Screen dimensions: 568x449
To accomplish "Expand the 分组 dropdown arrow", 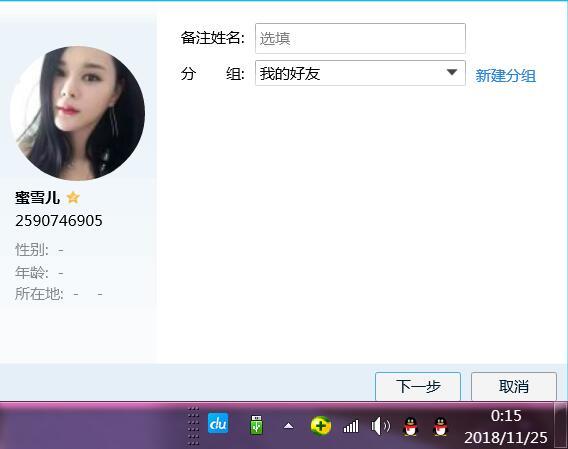I will (x=452, y=72).
